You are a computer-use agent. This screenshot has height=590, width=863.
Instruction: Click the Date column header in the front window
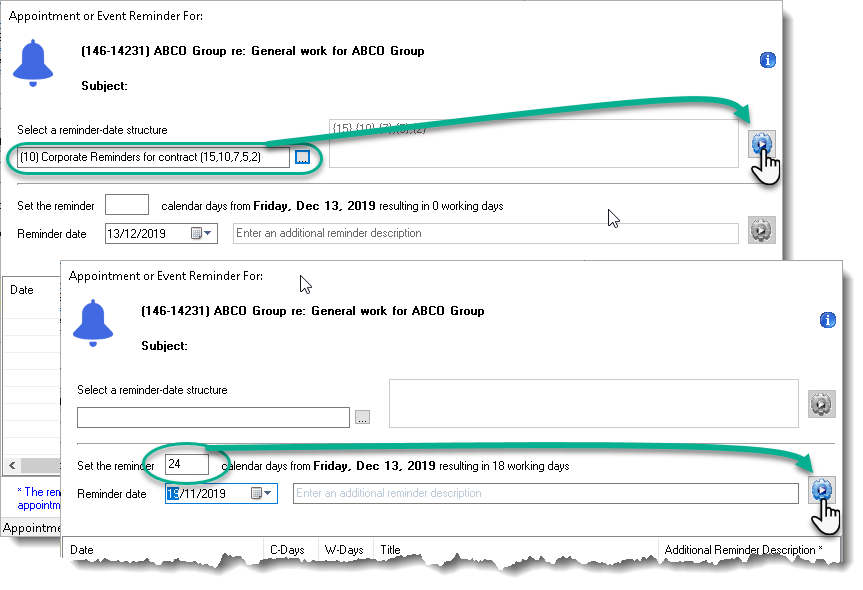click(163, 550)
